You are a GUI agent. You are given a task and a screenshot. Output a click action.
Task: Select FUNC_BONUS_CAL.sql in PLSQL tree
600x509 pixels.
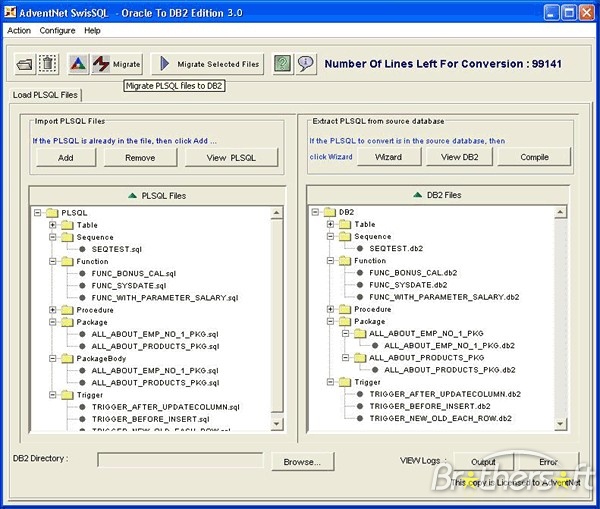(134, 274)
